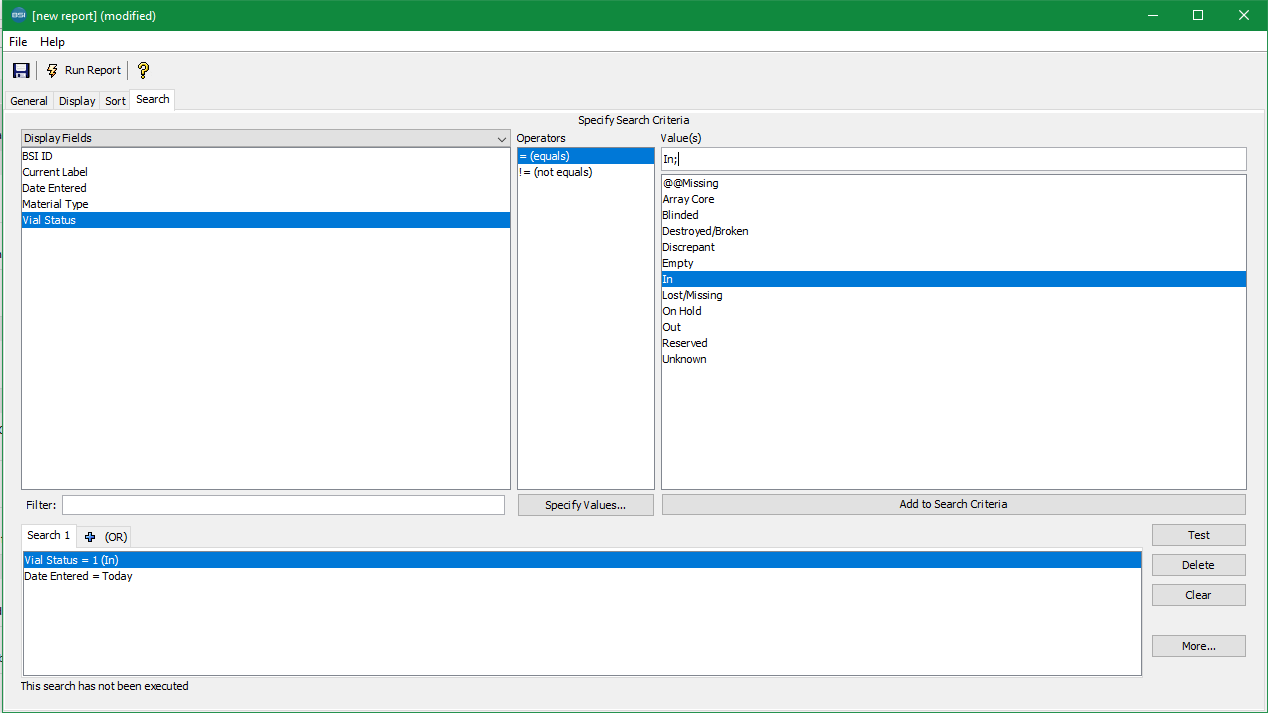Click the Save floppy disk icon
The width and height of the screenshot is (1268, 713).
tap(21, 70)
